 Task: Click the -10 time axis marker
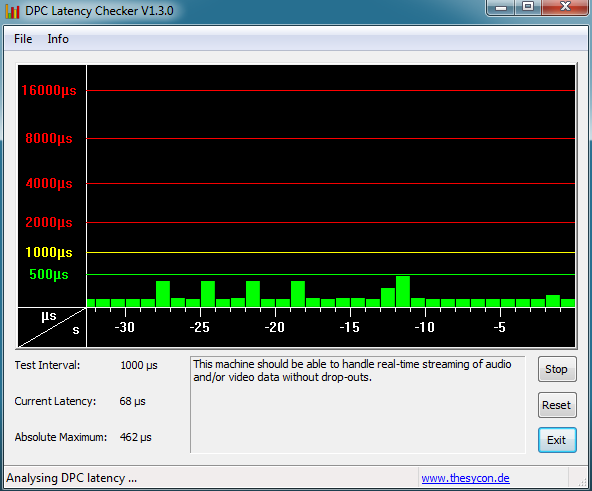(424, 327)
